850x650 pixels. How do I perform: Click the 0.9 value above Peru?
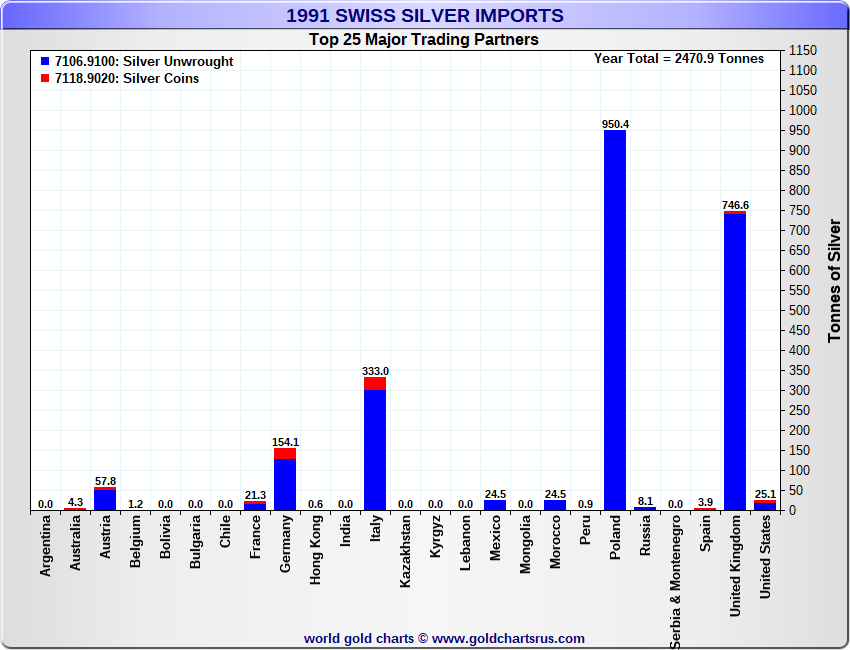point(585,504)
